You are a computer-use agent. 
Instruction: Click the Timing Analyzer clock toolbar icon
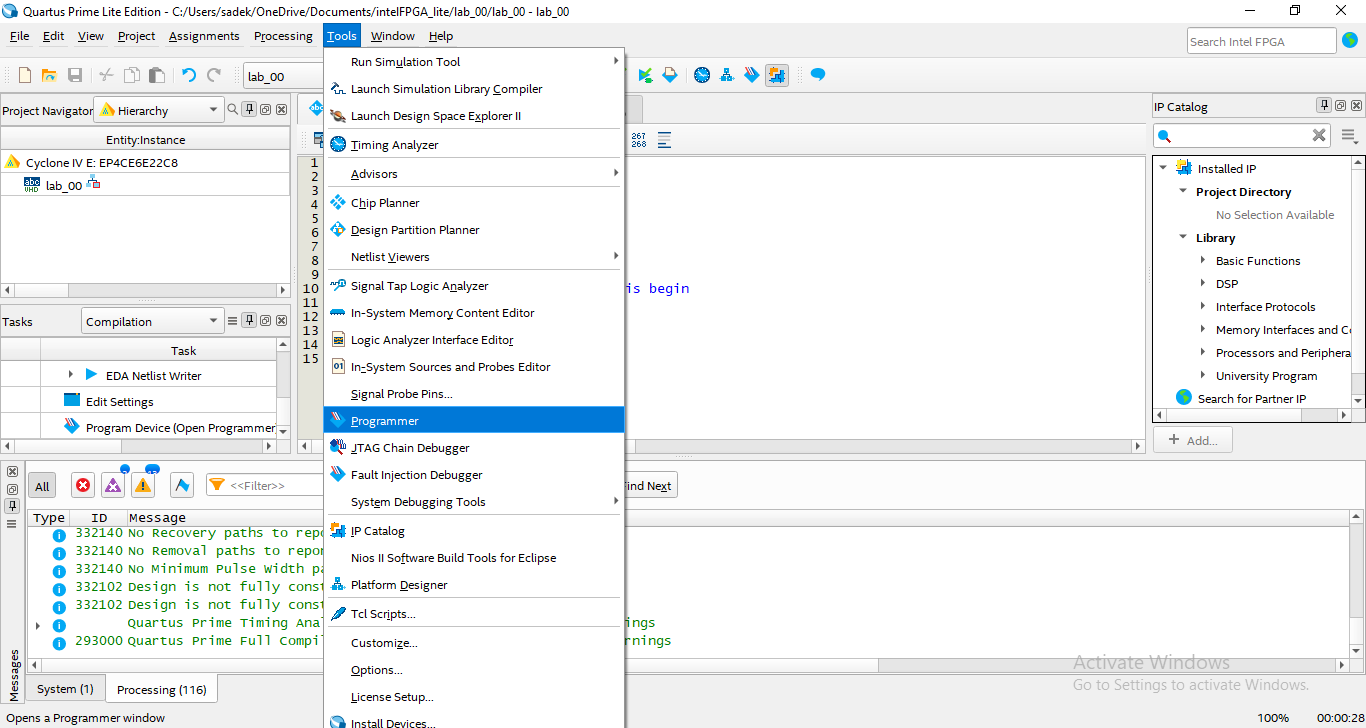[702, 75]
